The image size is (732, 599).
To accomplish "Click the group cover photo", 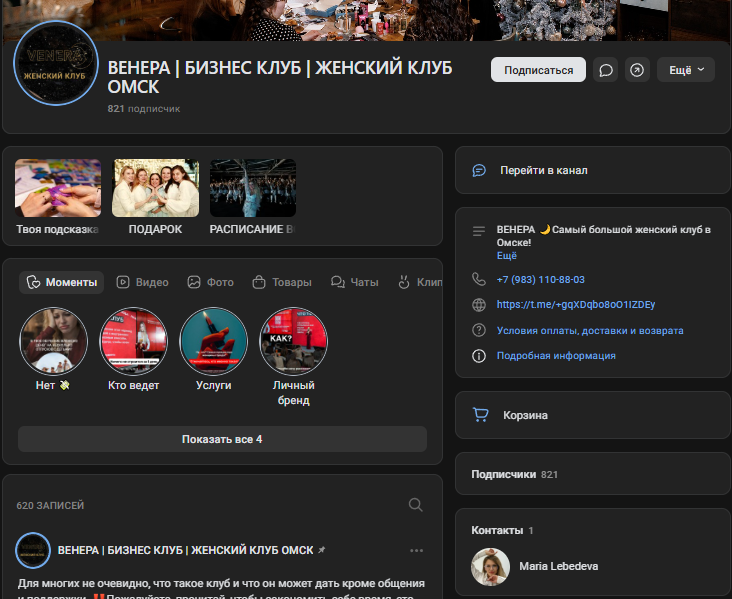I will click(x=366, y=20).
